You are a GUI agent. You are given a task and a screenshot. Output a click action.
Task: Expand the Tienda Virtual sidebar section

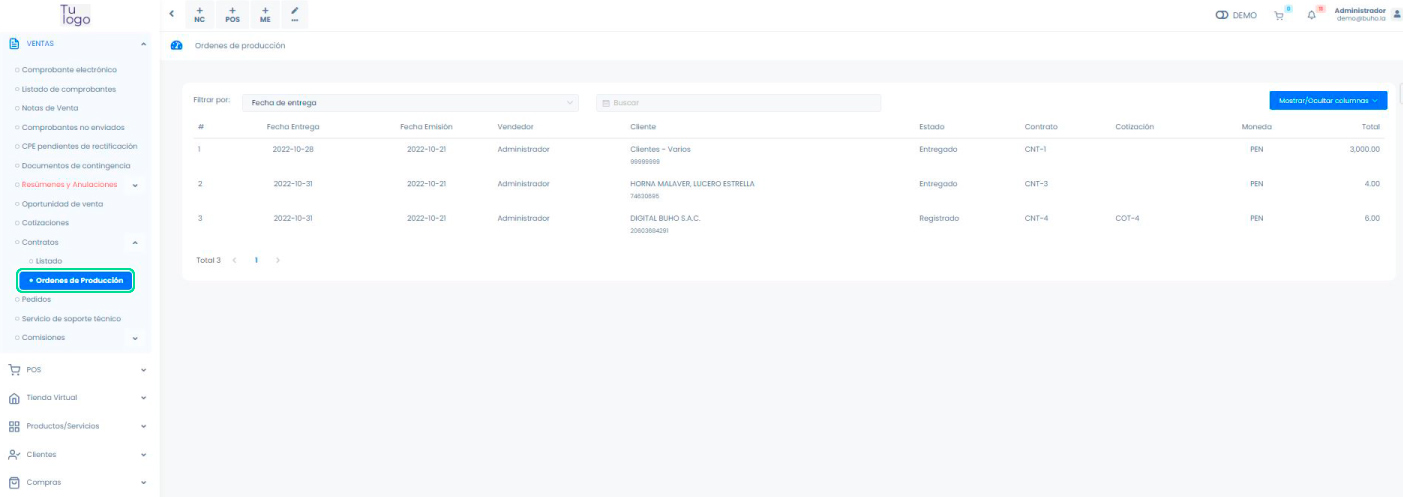78,398
